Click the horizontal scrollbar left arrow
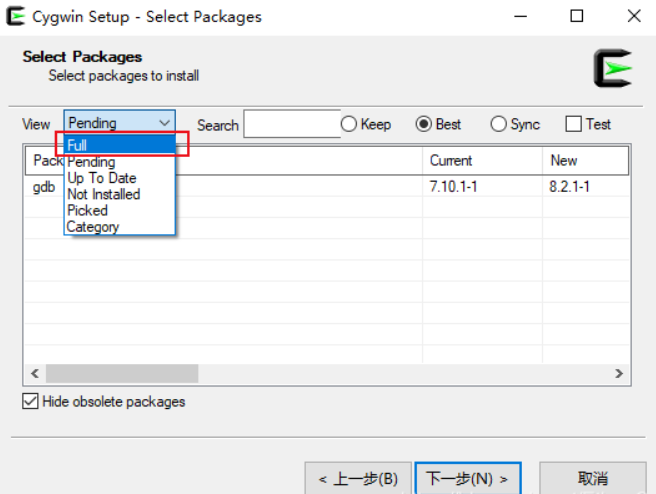 [x=35, y=374]
